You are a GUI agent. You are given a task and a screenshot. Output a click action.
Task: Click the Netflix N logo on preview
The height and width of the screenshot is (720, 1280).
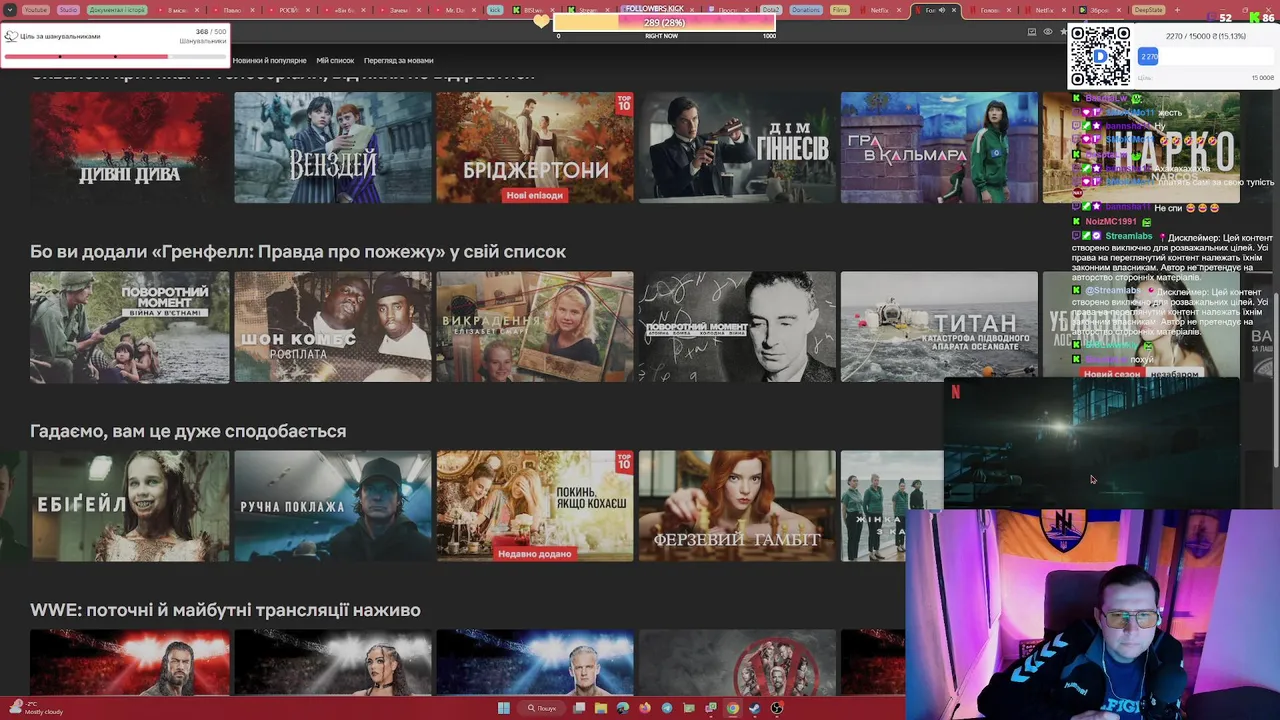(x=956, y=392)
